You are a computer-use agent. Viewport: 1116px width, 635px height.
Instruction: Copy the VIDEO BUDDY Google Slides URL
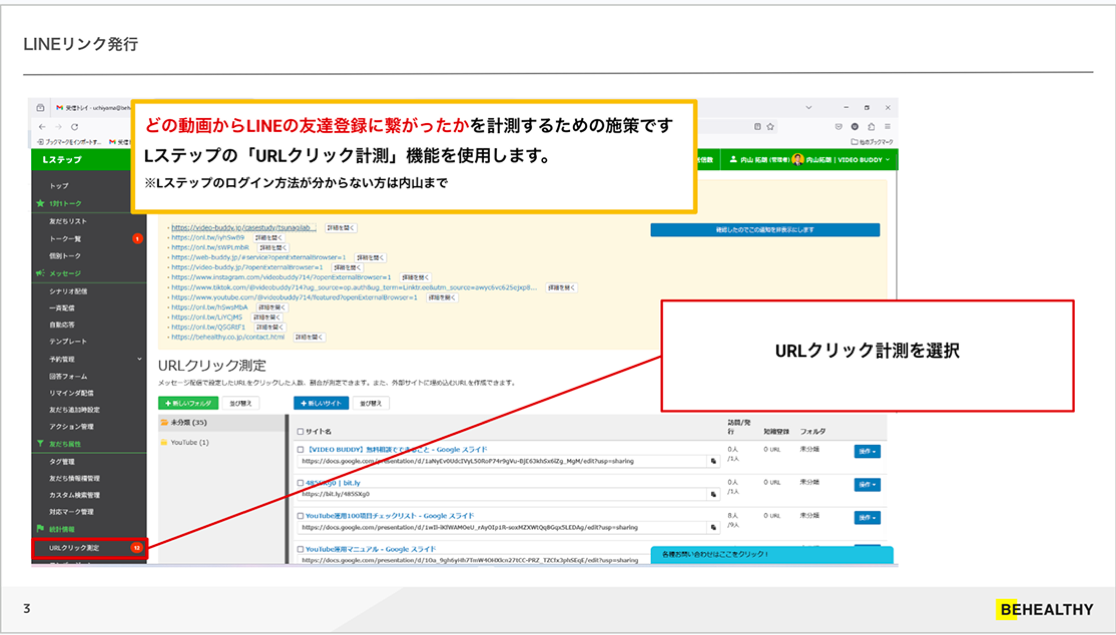tap(713, 461)
